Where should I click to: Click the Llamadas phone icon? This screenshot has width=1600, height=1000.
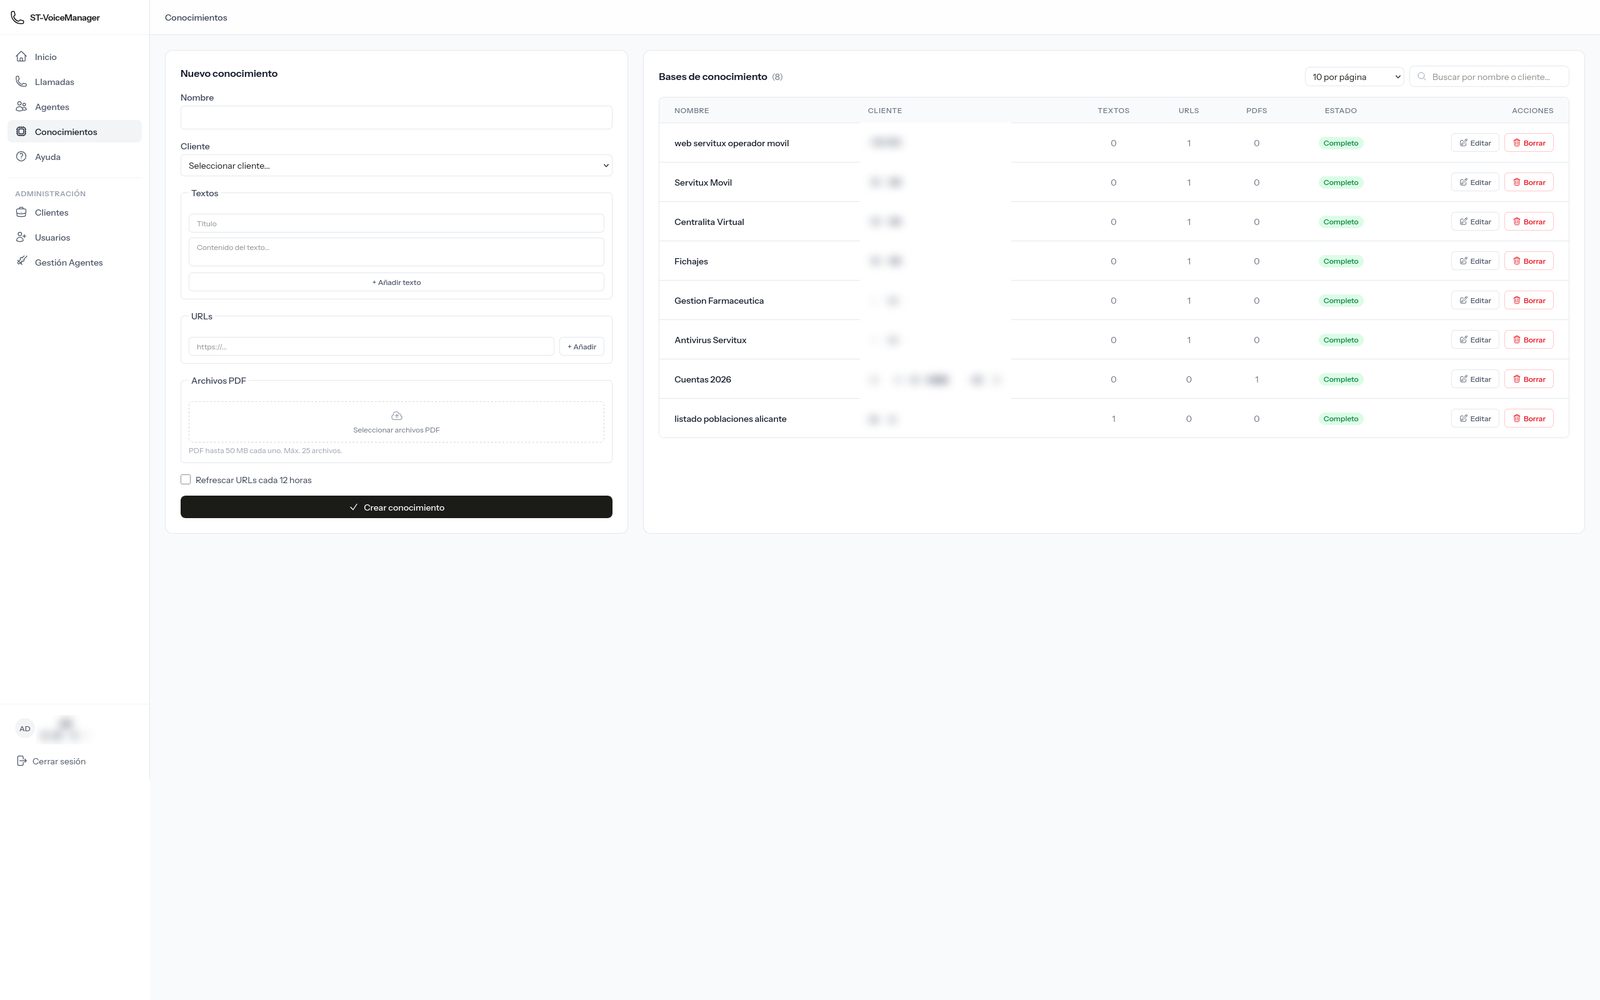point(21,82)
